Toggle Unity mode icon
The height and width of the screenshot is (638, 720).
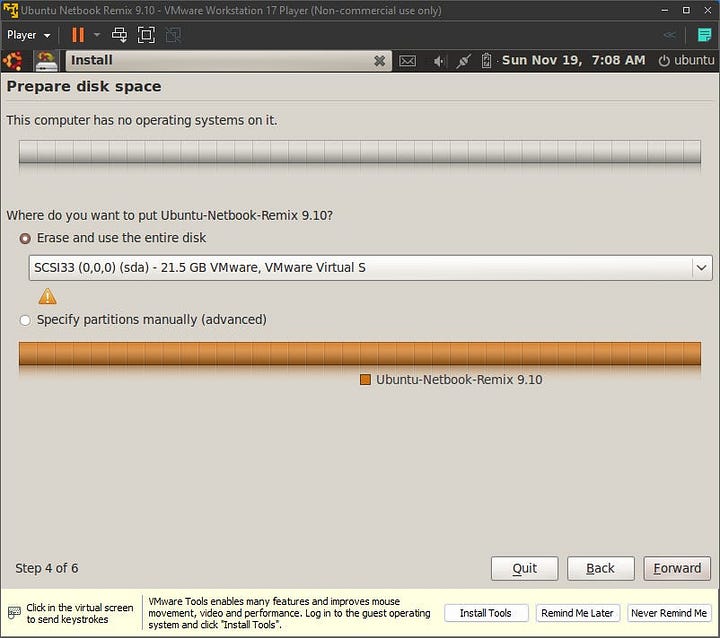(173, 35)
